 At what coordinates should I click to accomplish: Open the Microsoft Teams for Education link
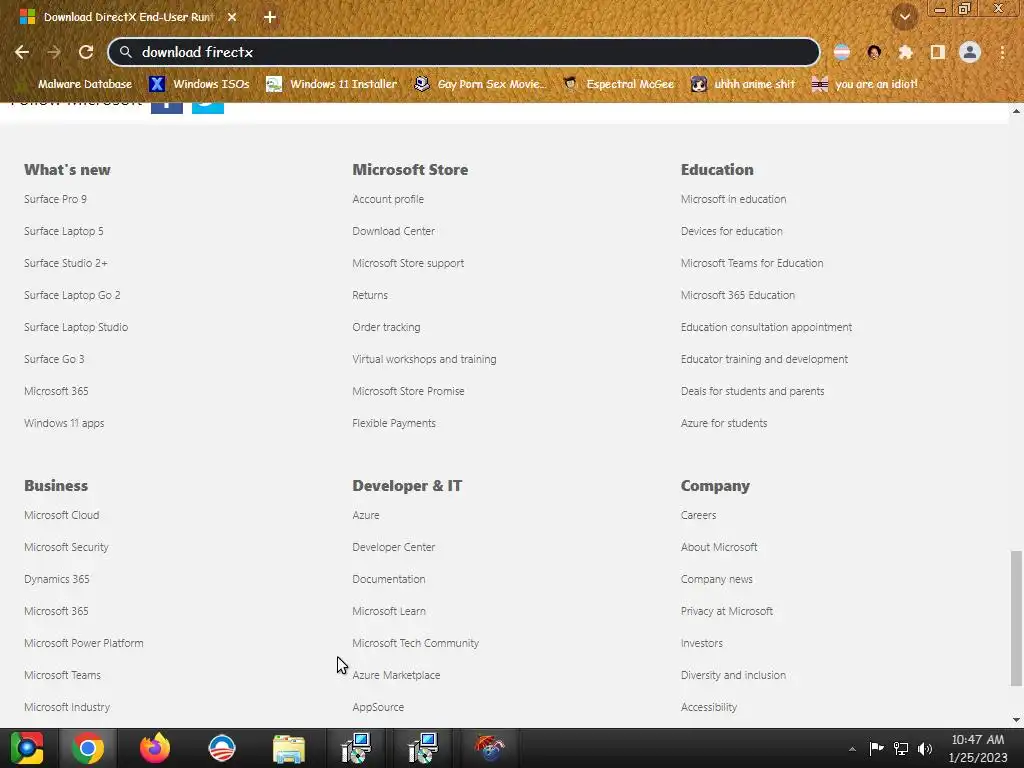click(752, 263)
